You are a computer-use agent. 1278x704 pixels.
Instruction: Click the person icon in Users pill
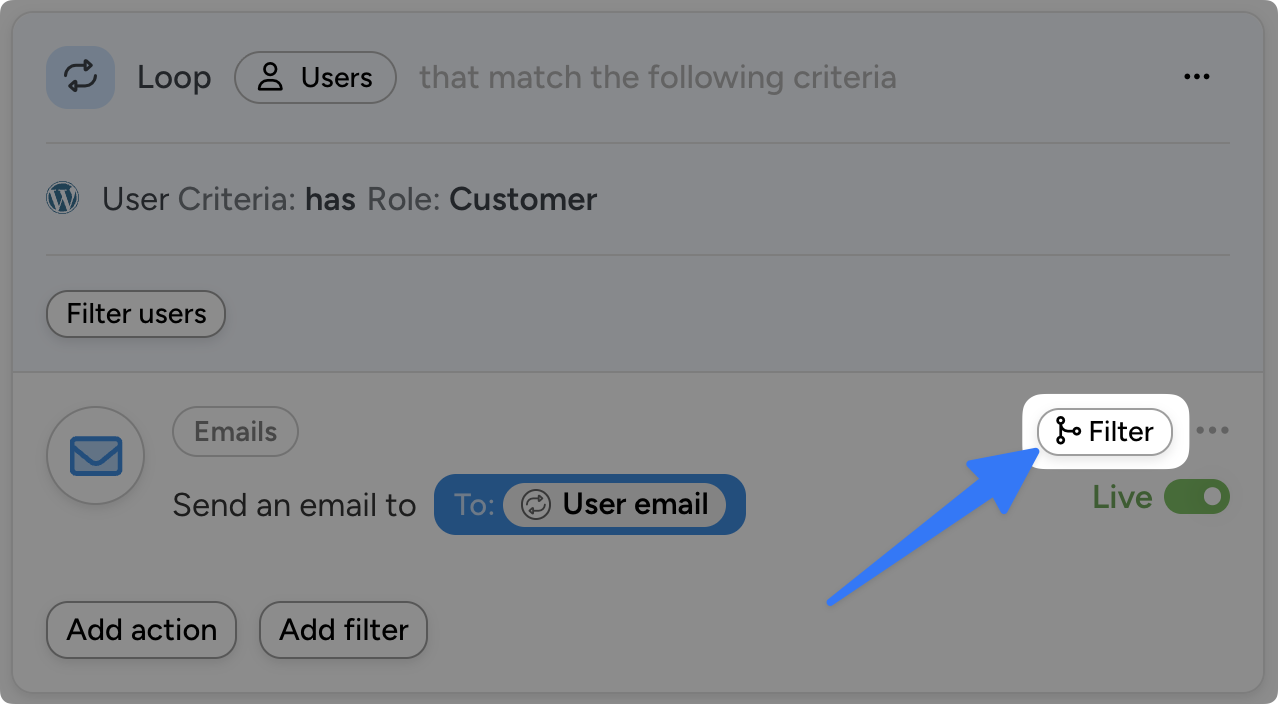[x=270, y=78]
